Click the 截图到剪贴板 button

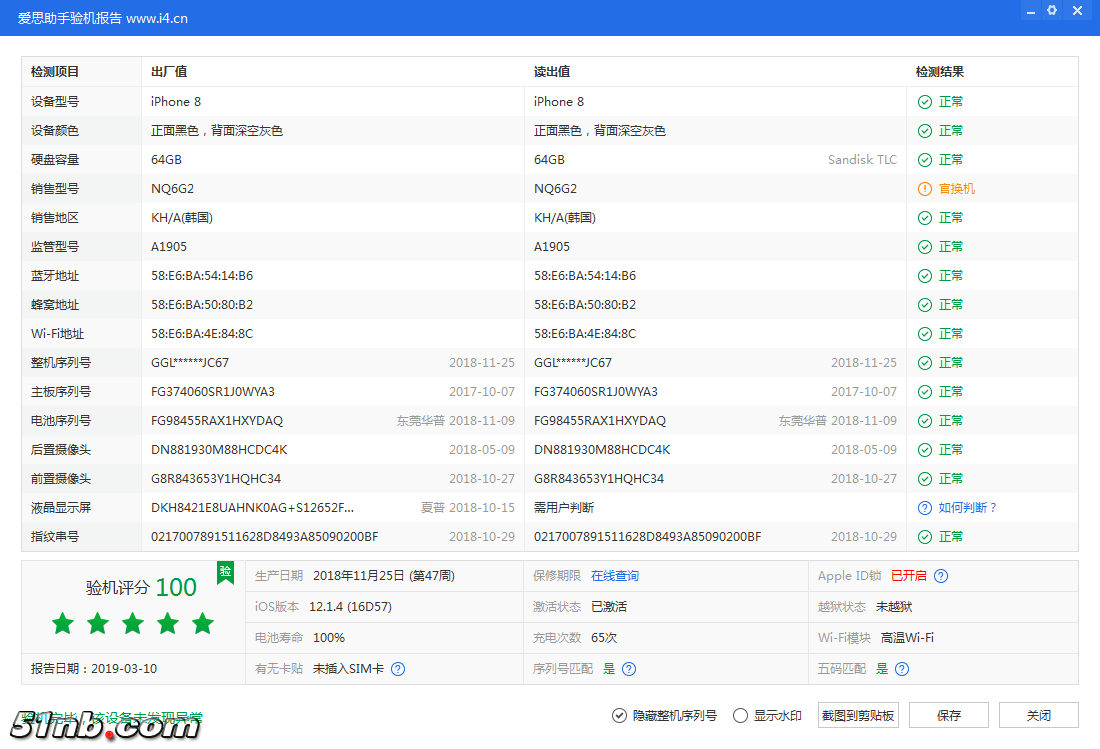857,715
